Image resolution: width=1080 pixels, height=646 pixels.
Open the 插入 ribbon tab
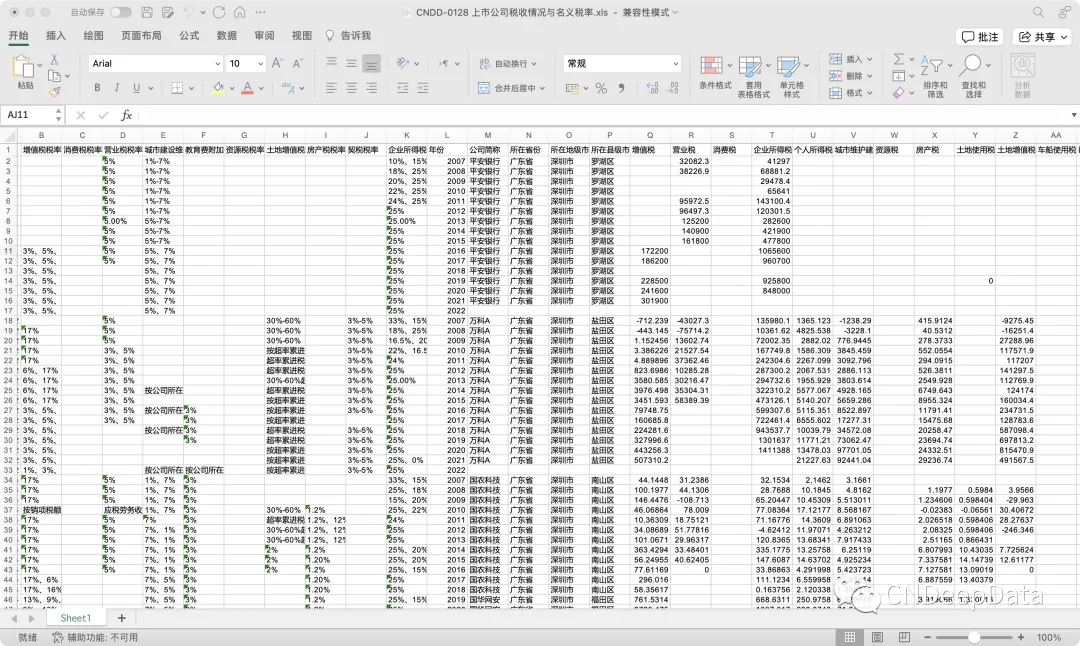click(x=56, y=36)
